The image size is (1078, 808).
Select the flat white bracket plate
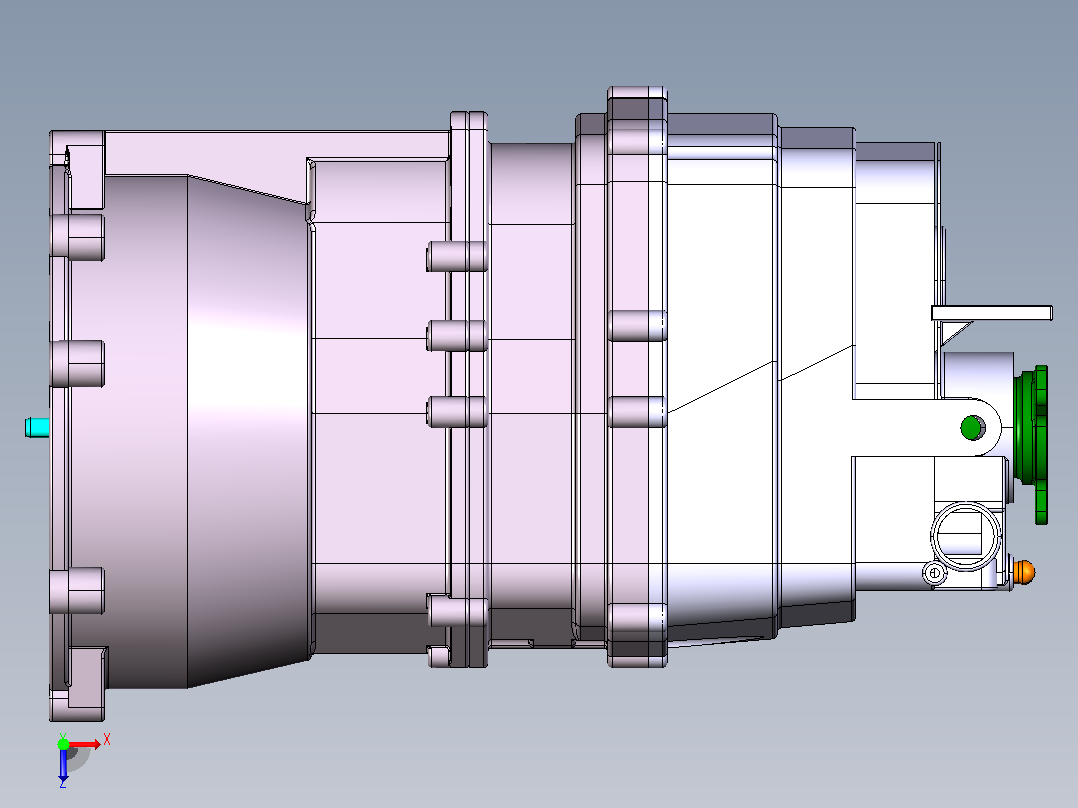pos(991,313)
